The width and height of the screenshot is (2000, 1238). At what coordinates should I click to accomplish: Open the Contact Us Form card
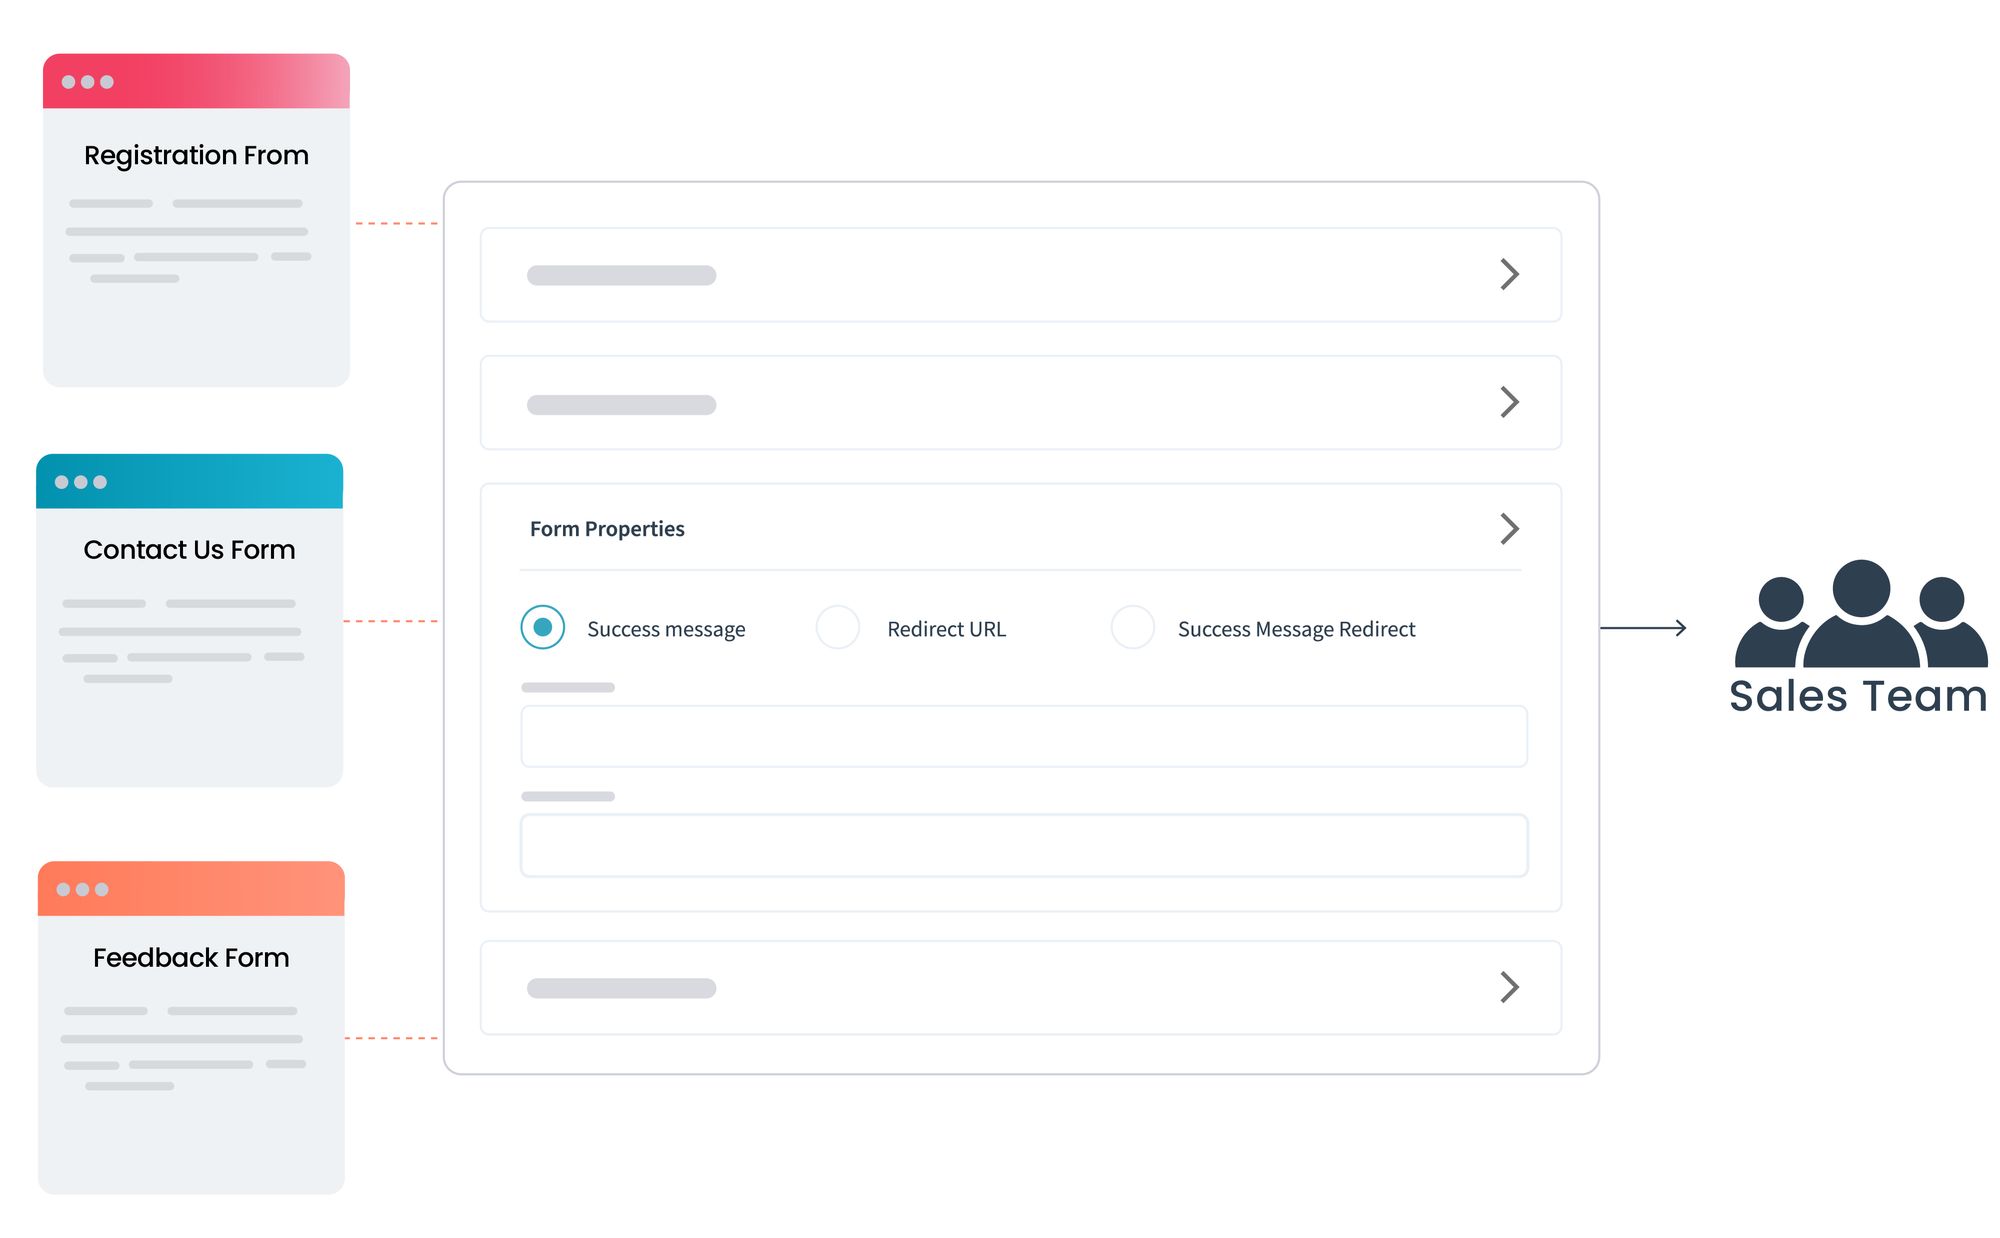tap(189, 620)
